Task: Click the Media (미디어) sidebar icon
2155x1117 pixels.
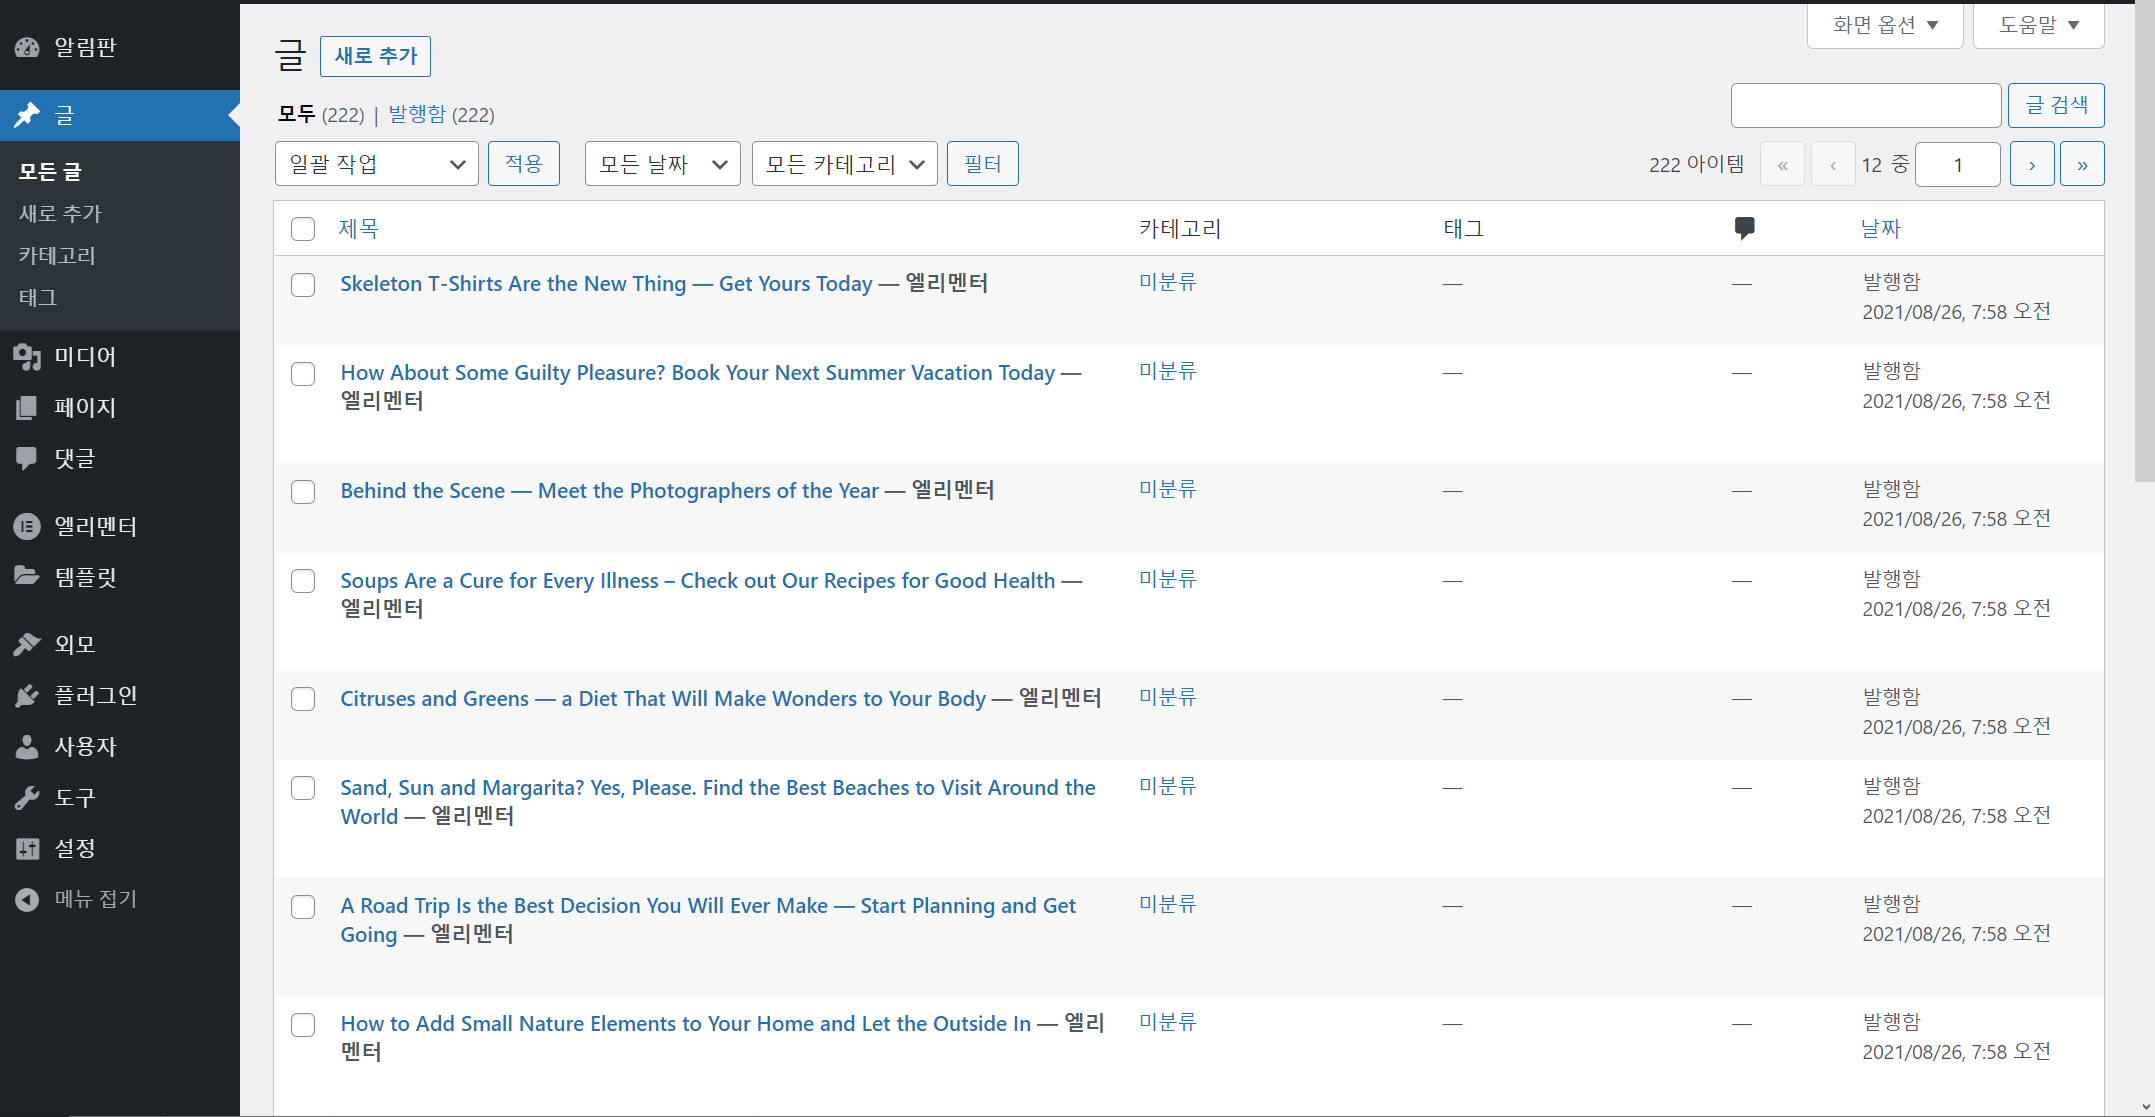Action: click(x=27, y=357)
